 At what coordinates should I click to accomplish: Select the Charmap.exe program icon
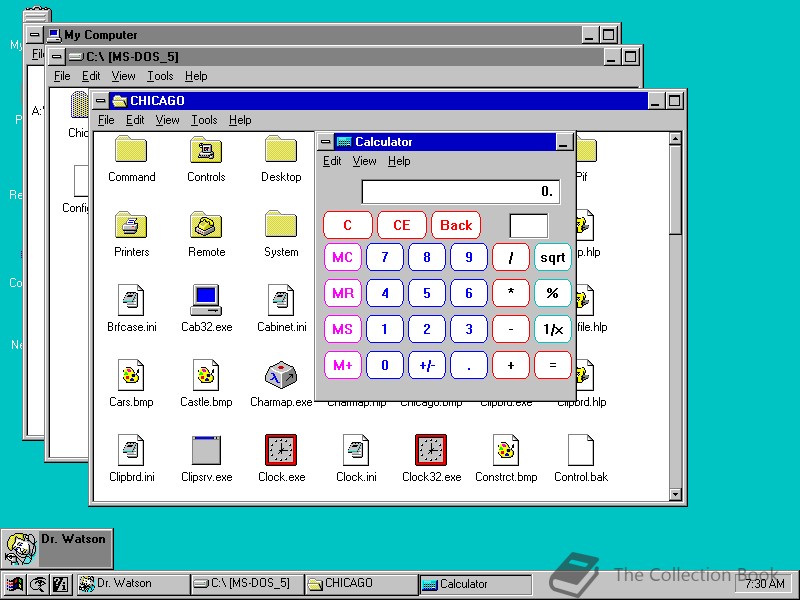coord(281,375)
